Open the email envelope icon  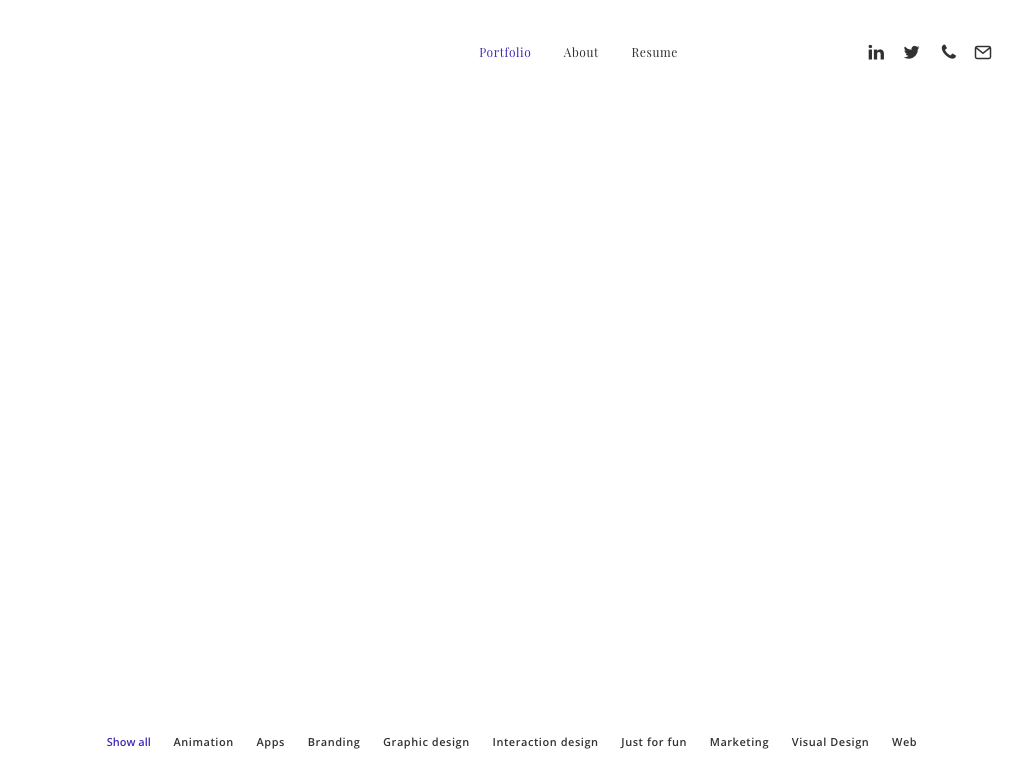[x=983, y=52]
